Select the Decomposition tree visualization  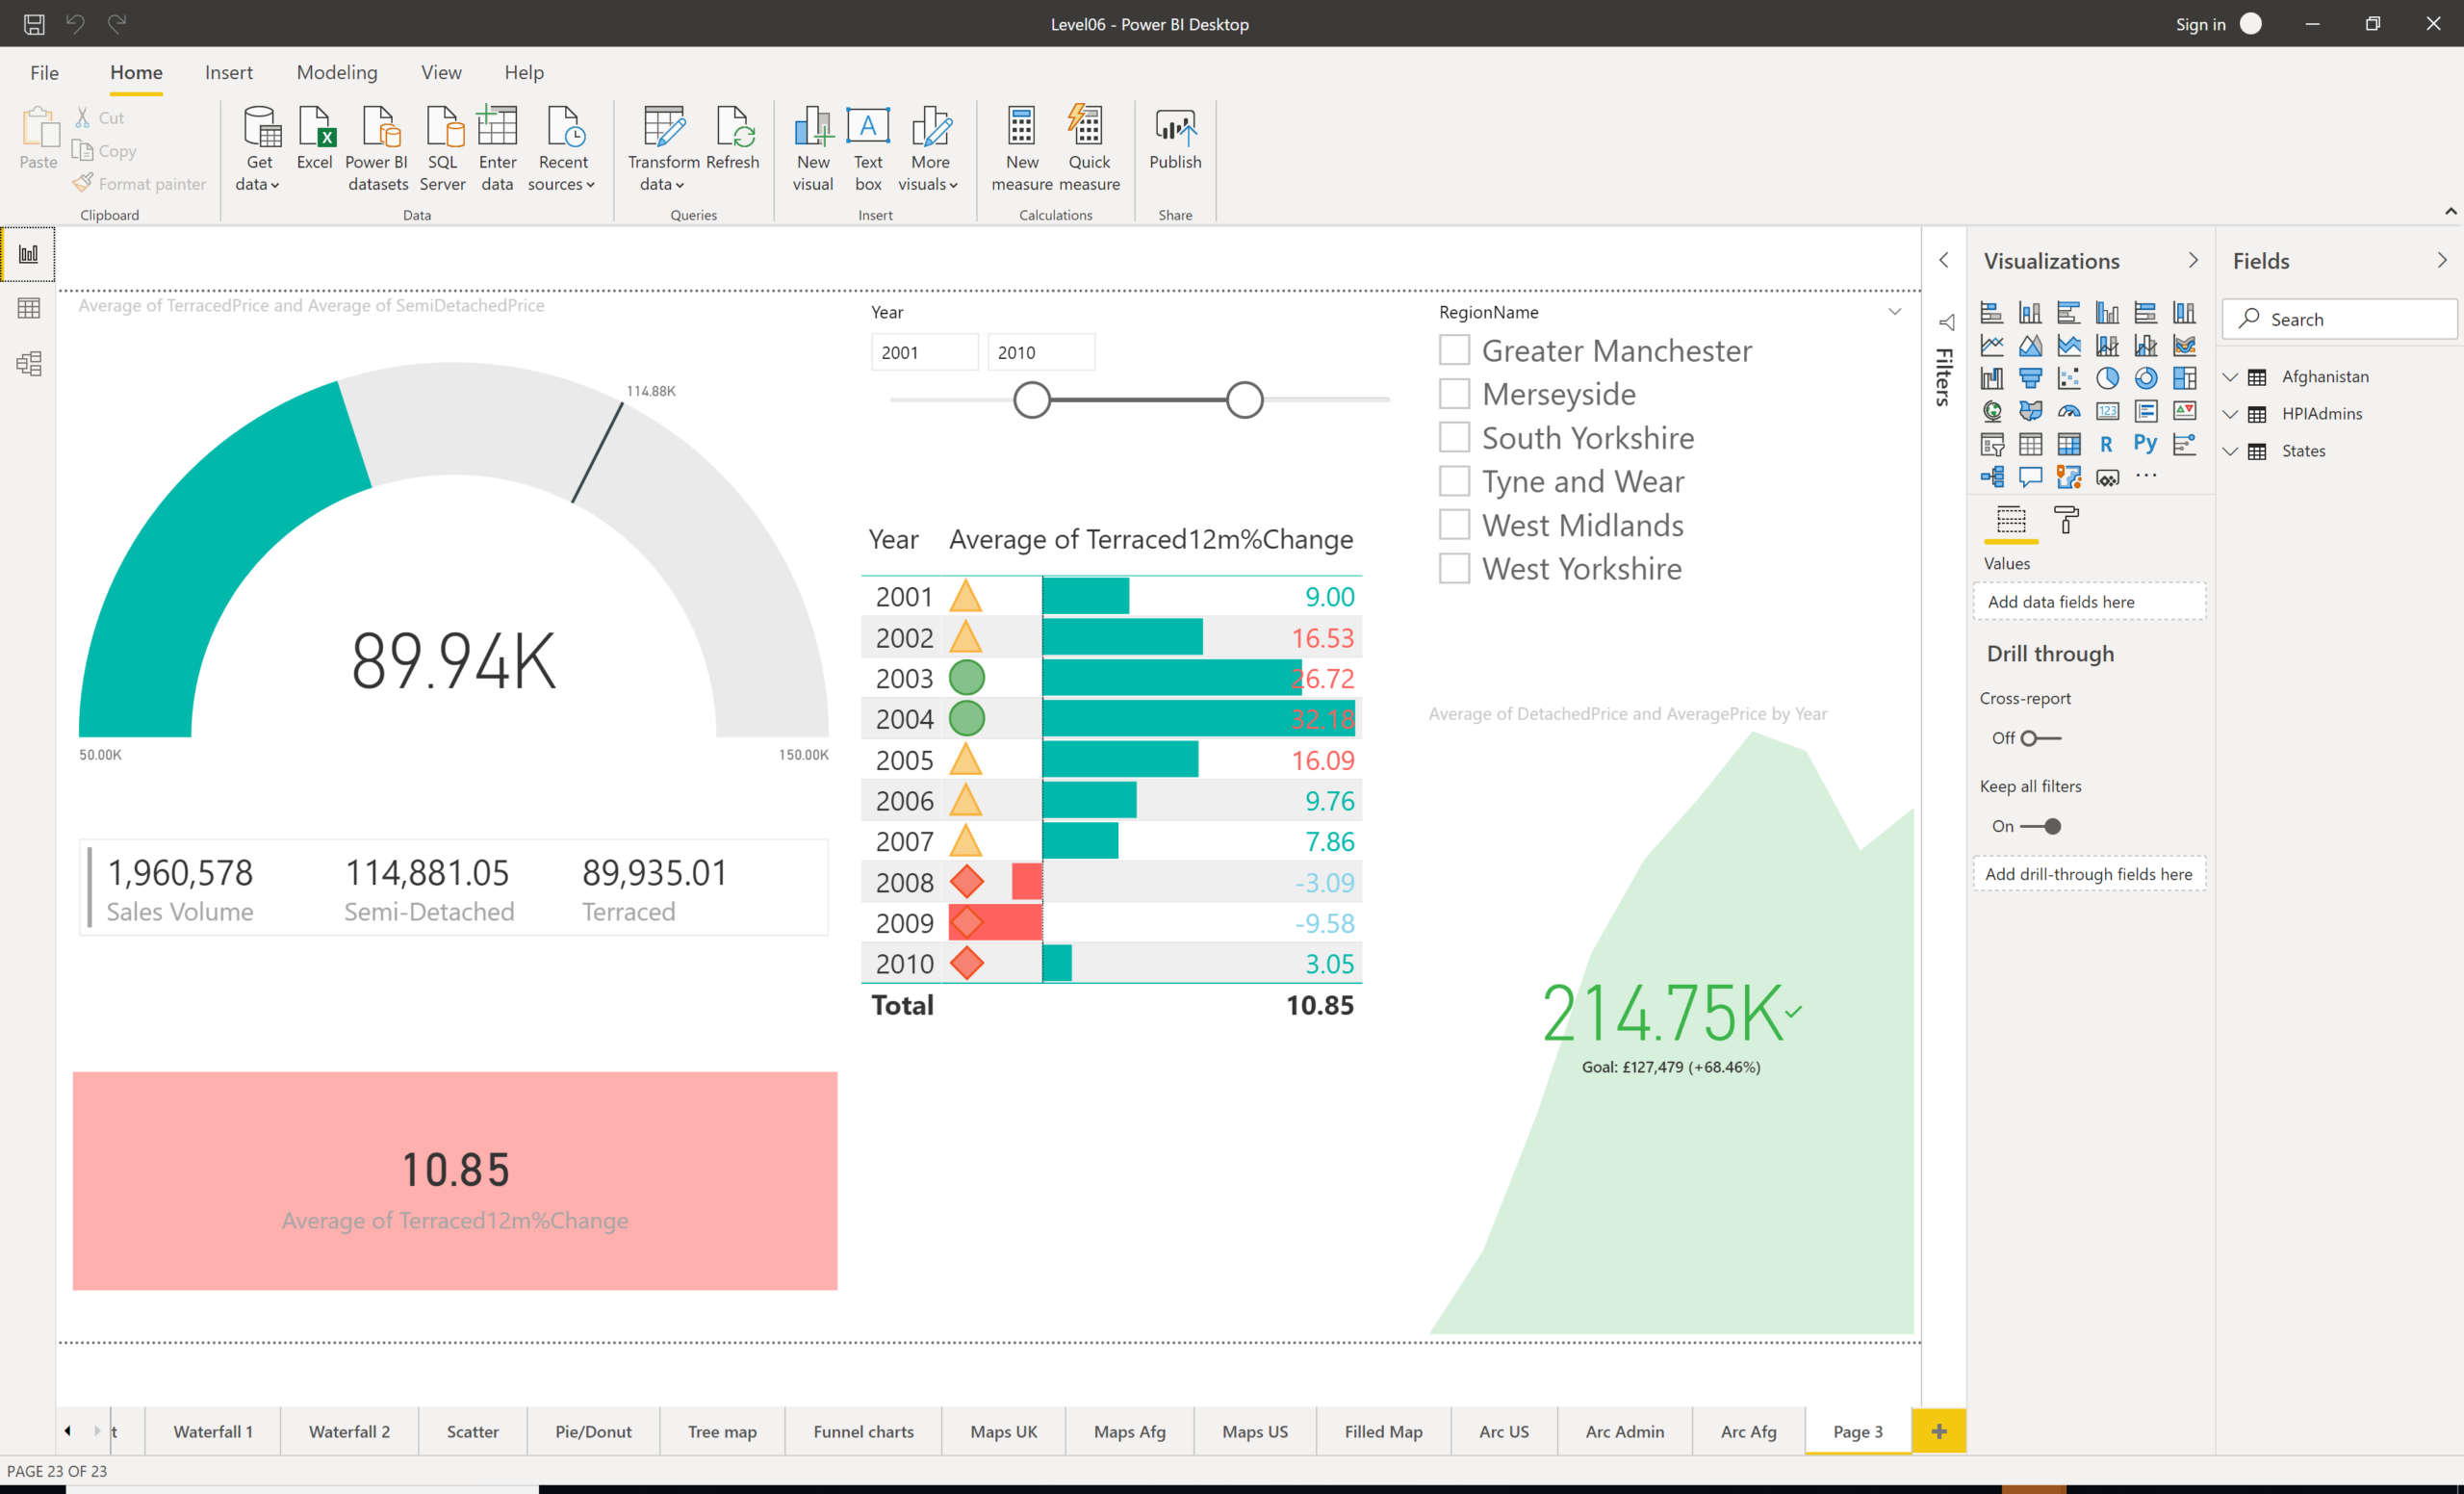(x=1992, y=477)
